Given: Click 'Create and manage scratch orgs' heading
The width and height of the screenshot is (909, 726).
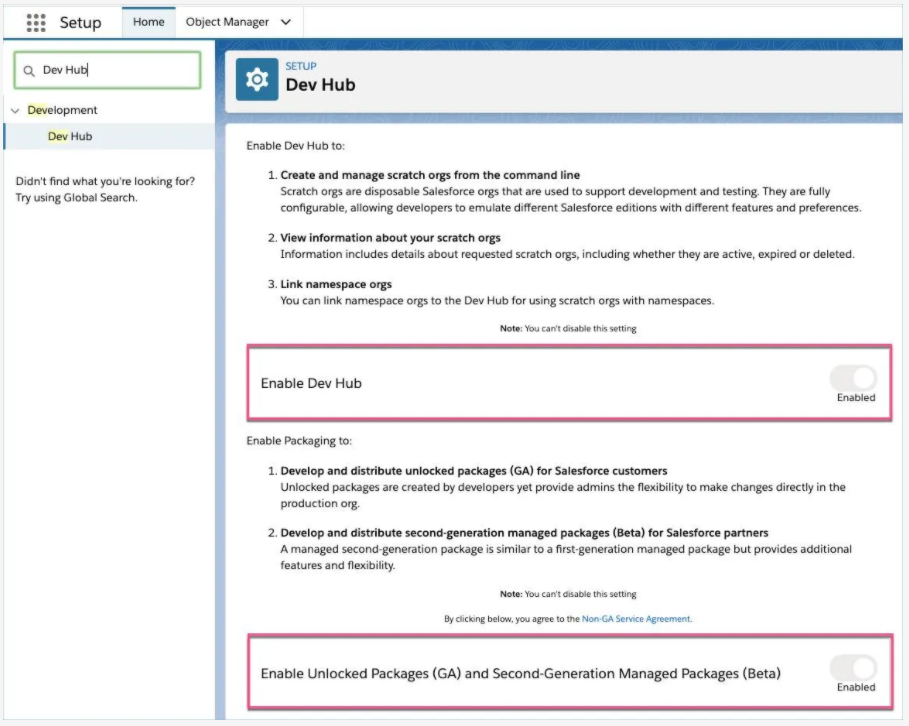Looking at the screenshot, I should click(430, 175).
